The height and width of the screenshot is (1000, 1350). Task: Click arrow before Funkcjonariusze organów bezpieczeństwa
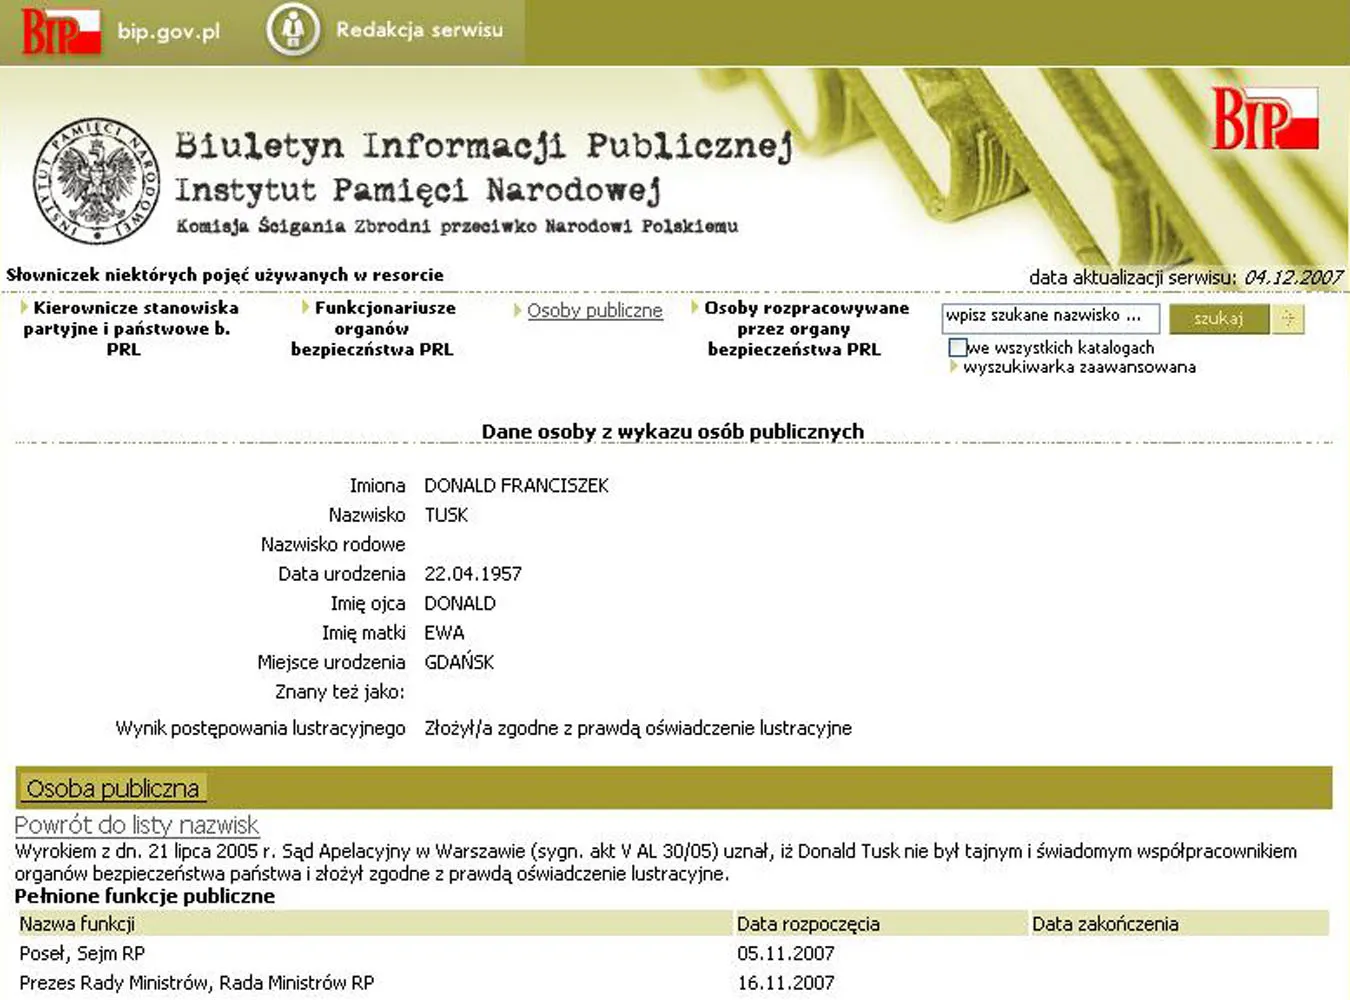pyautogui.click(x=306, y=307)
